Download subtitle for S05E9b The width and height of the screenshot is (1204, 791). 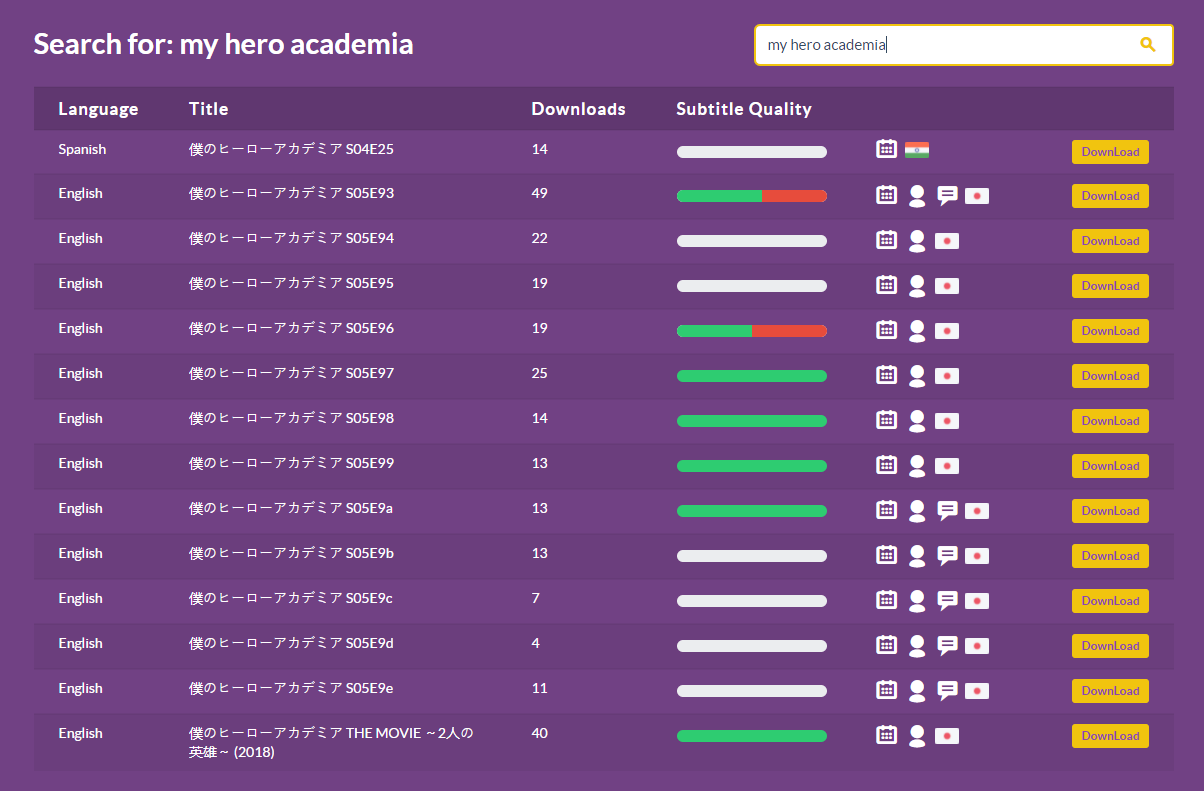1110,556
